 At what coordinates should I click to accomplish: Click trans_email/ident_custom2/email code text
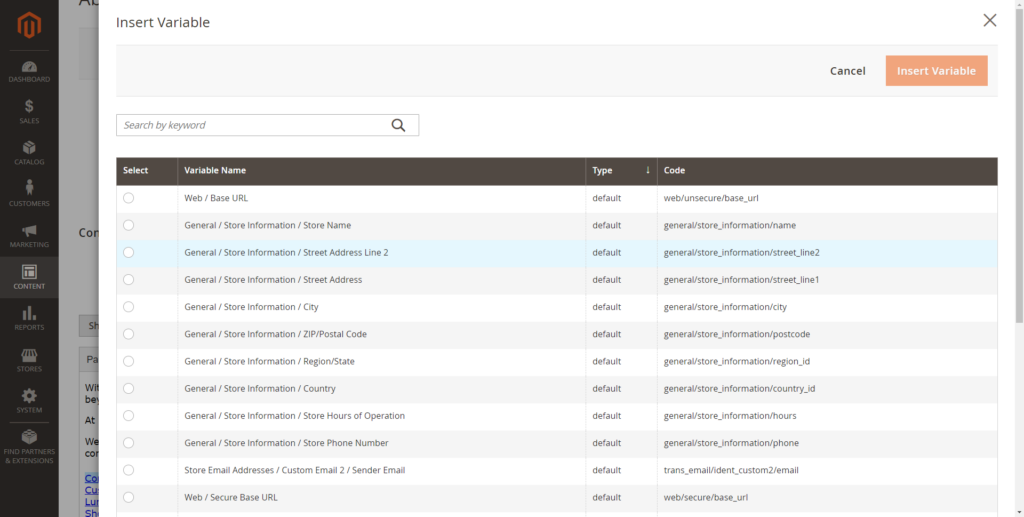coord(731,470)
